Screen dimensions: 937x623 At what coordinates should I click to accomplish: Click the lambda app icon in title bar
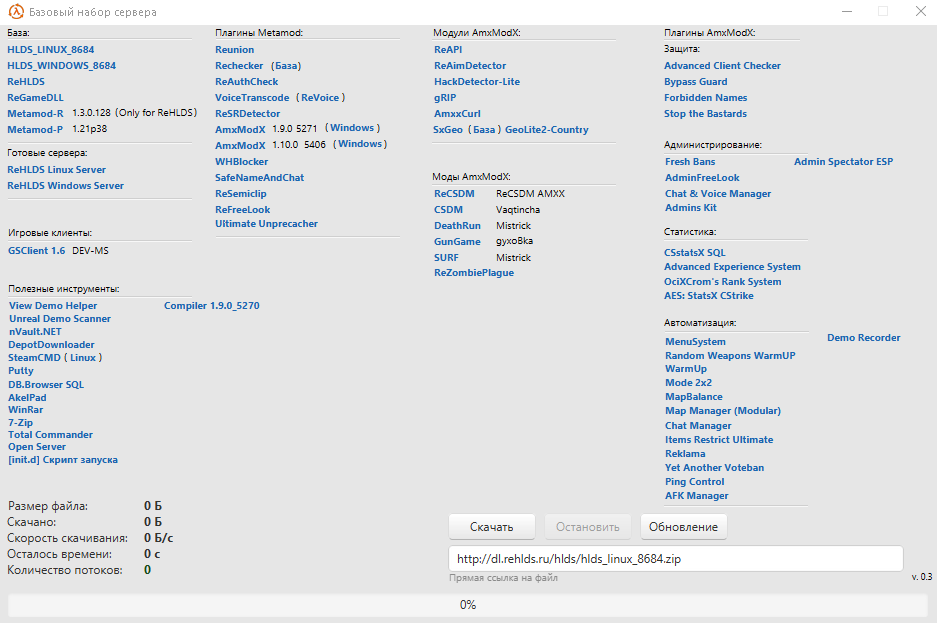point(16,11)
